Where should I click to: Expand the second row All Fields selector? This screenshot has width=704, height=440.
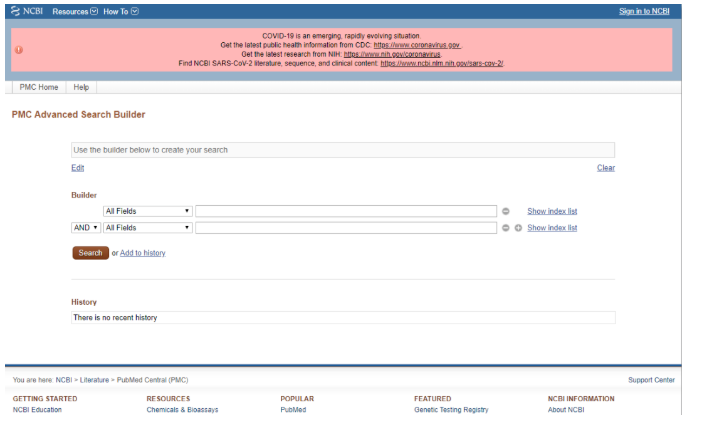[148, 228]
